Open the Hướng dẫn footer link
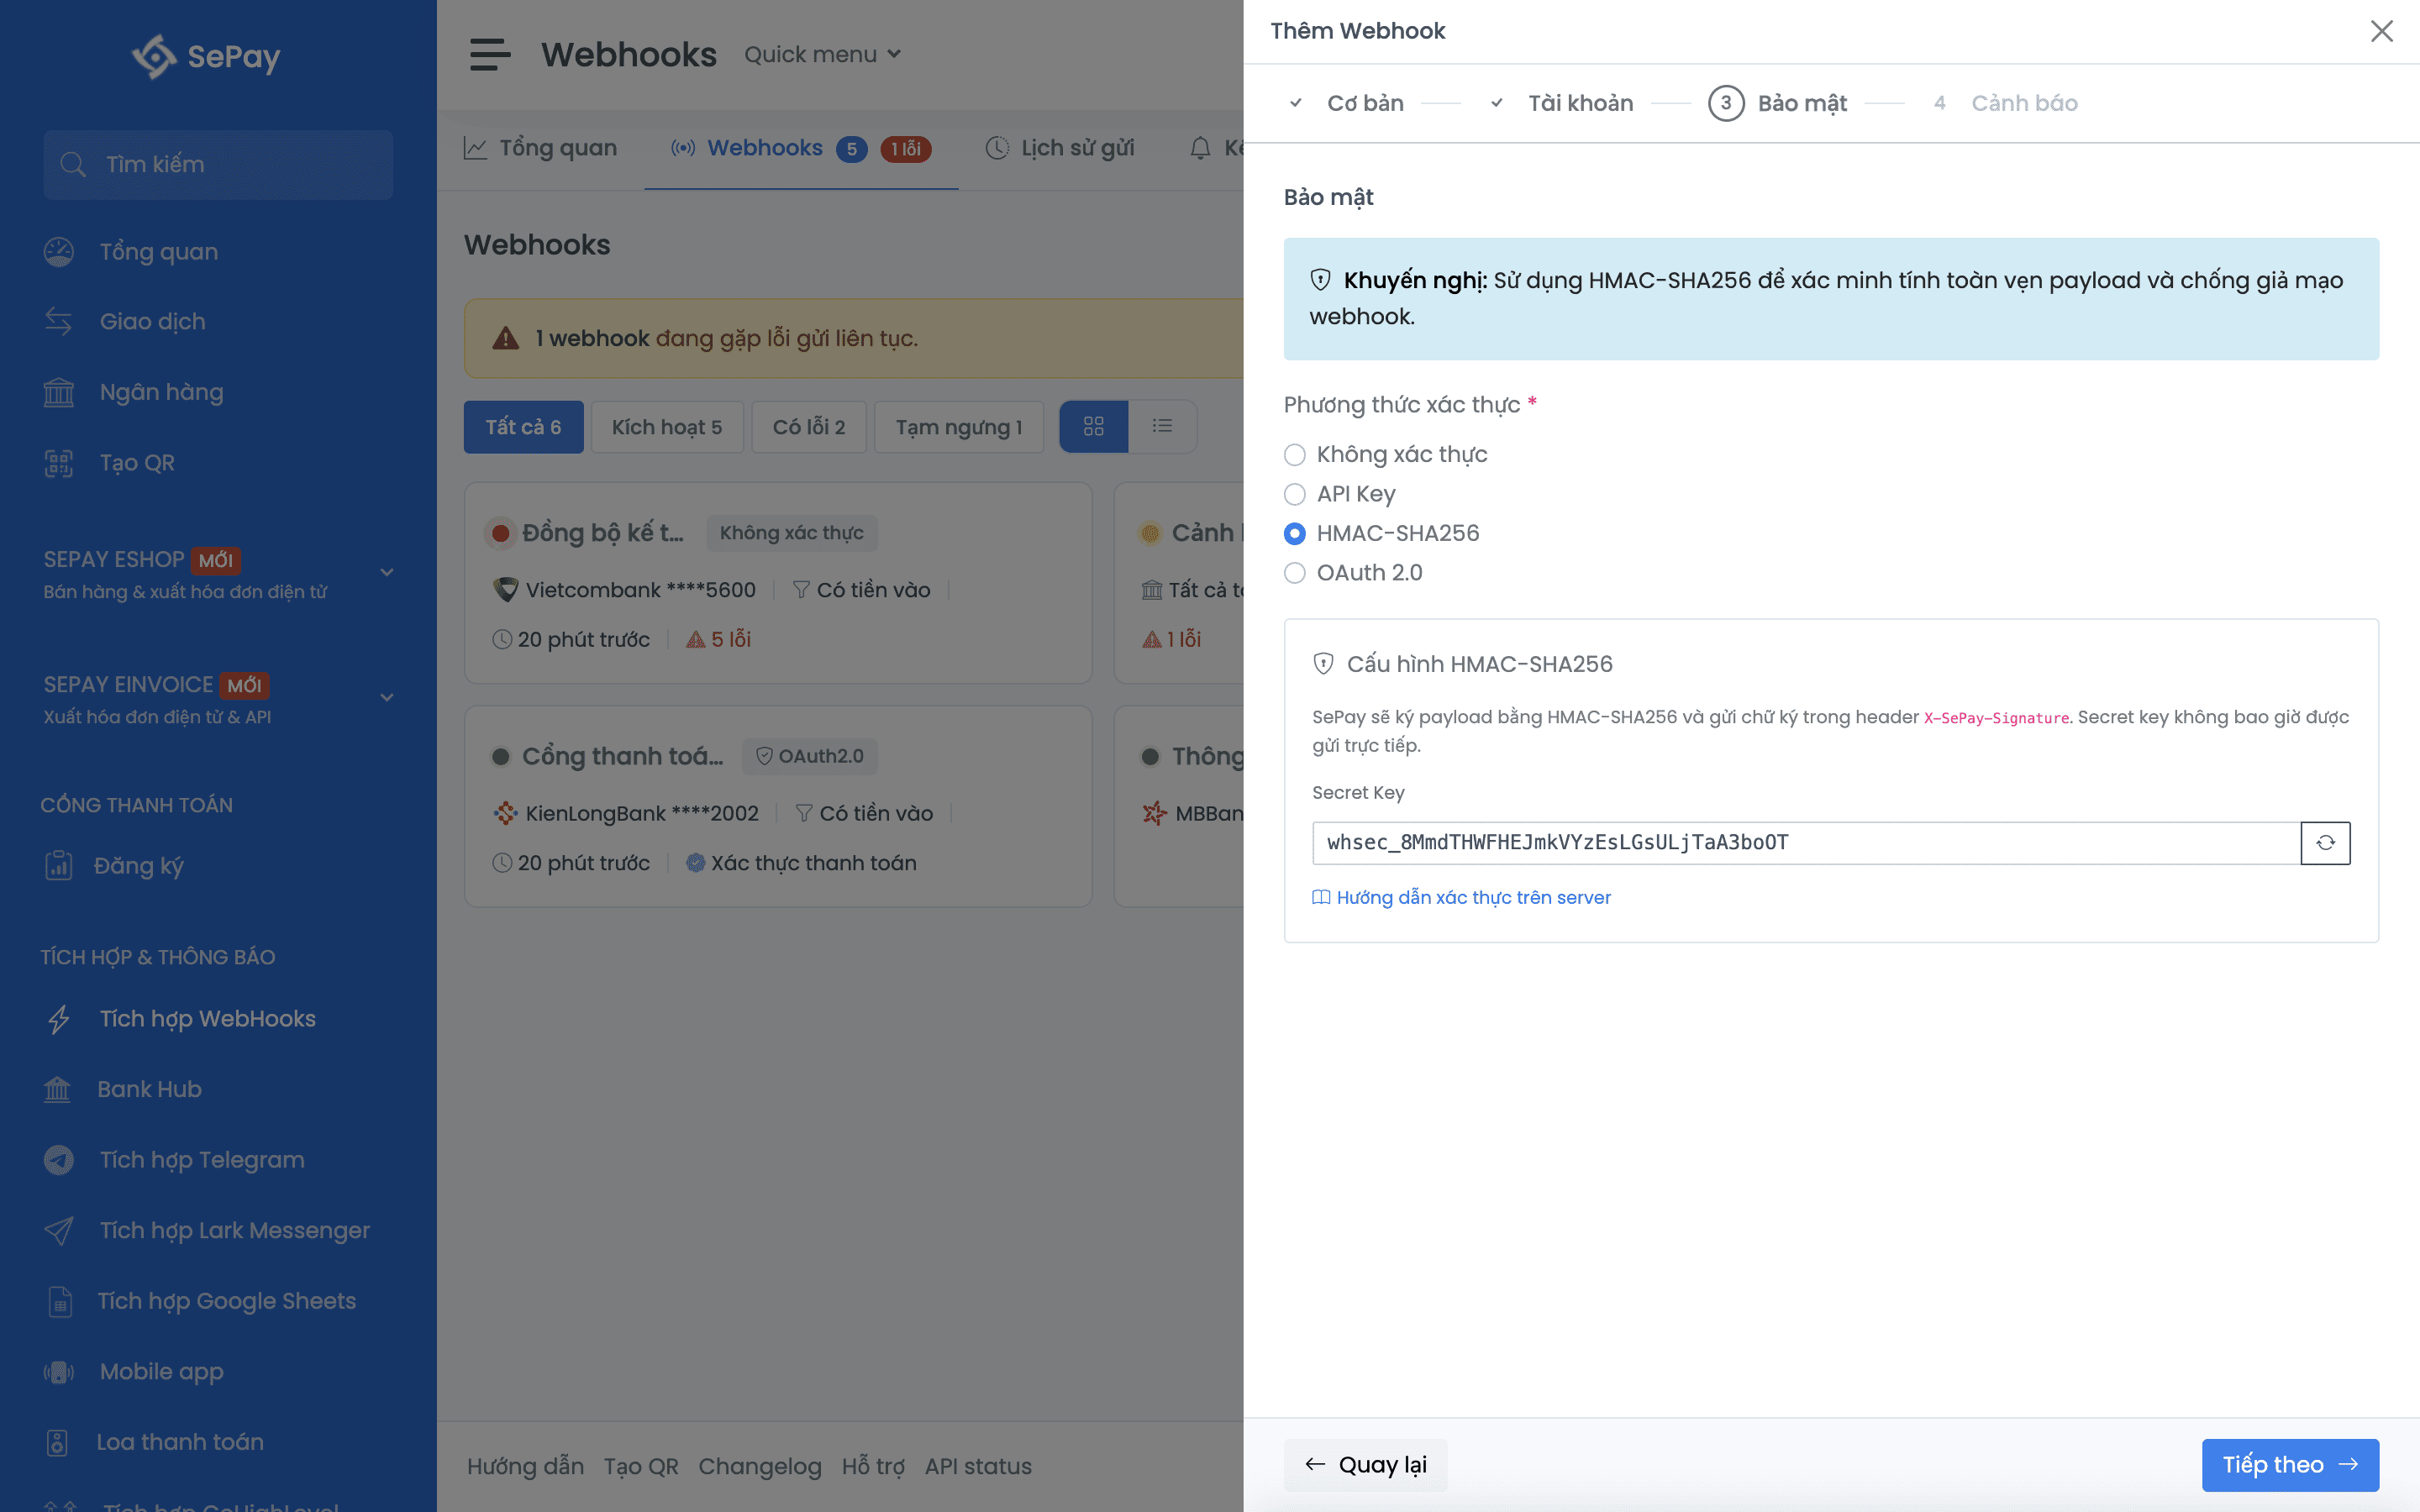Image resolution: width=2420 pixels, height=1512 pixels. coord(526,1467)
